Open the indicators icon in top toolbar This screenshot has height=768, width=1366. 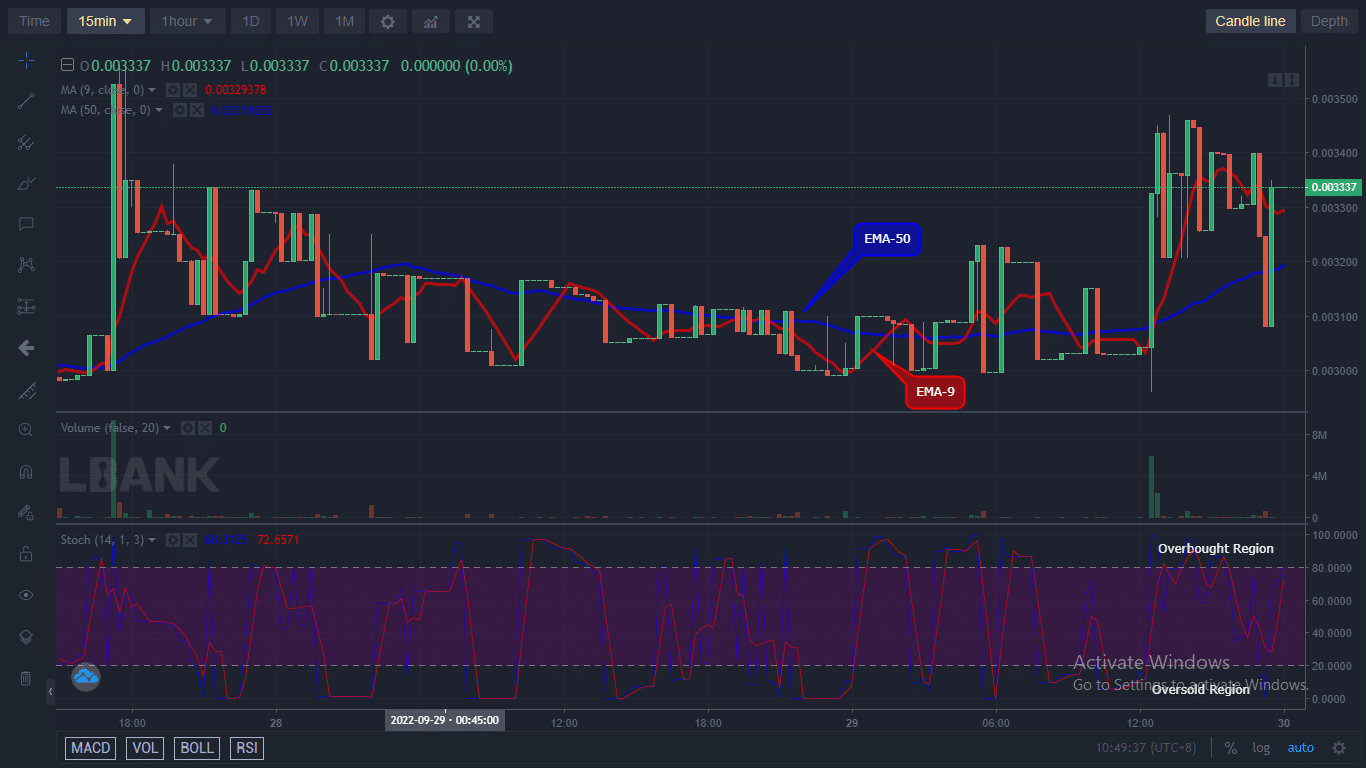coord(430,21)
